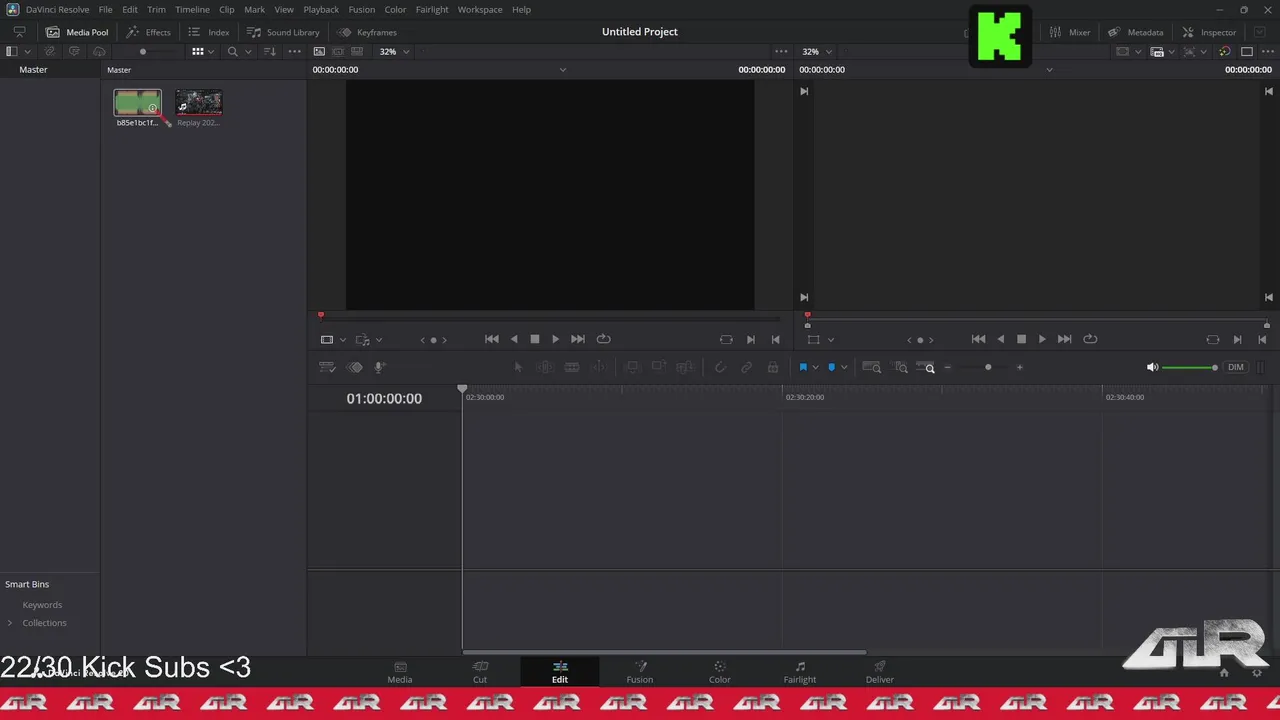Switch to the Color page
The image size is (1280, 720).
(x=720, y=672)
